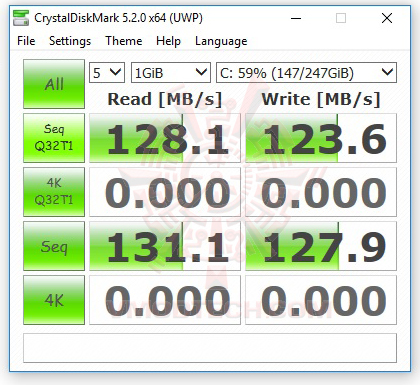Click the Seq read result 131.1
This screenshot has height=385, width=420.
[x=165, y=246]
